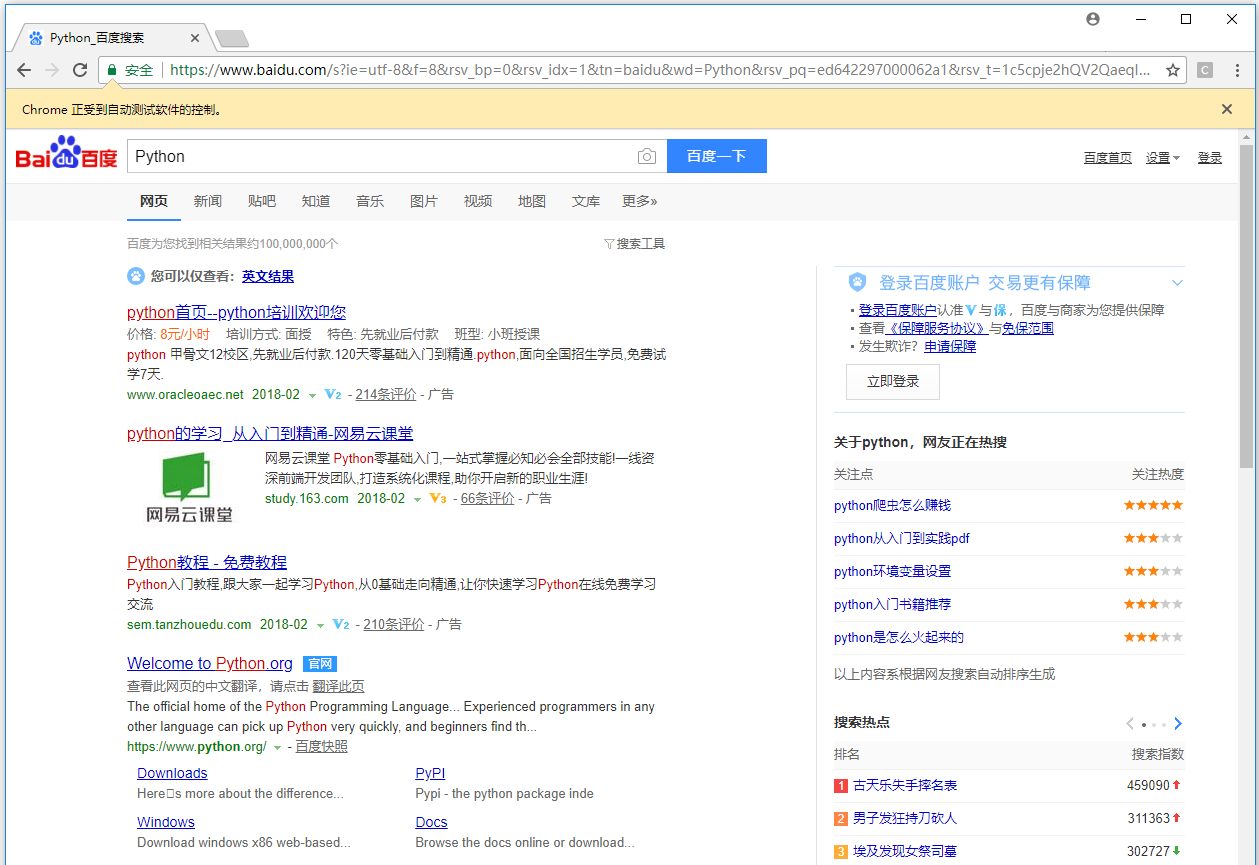The image size is (1259, 865).
Task: Click 翻译此页 link
Action: point(339,686)
